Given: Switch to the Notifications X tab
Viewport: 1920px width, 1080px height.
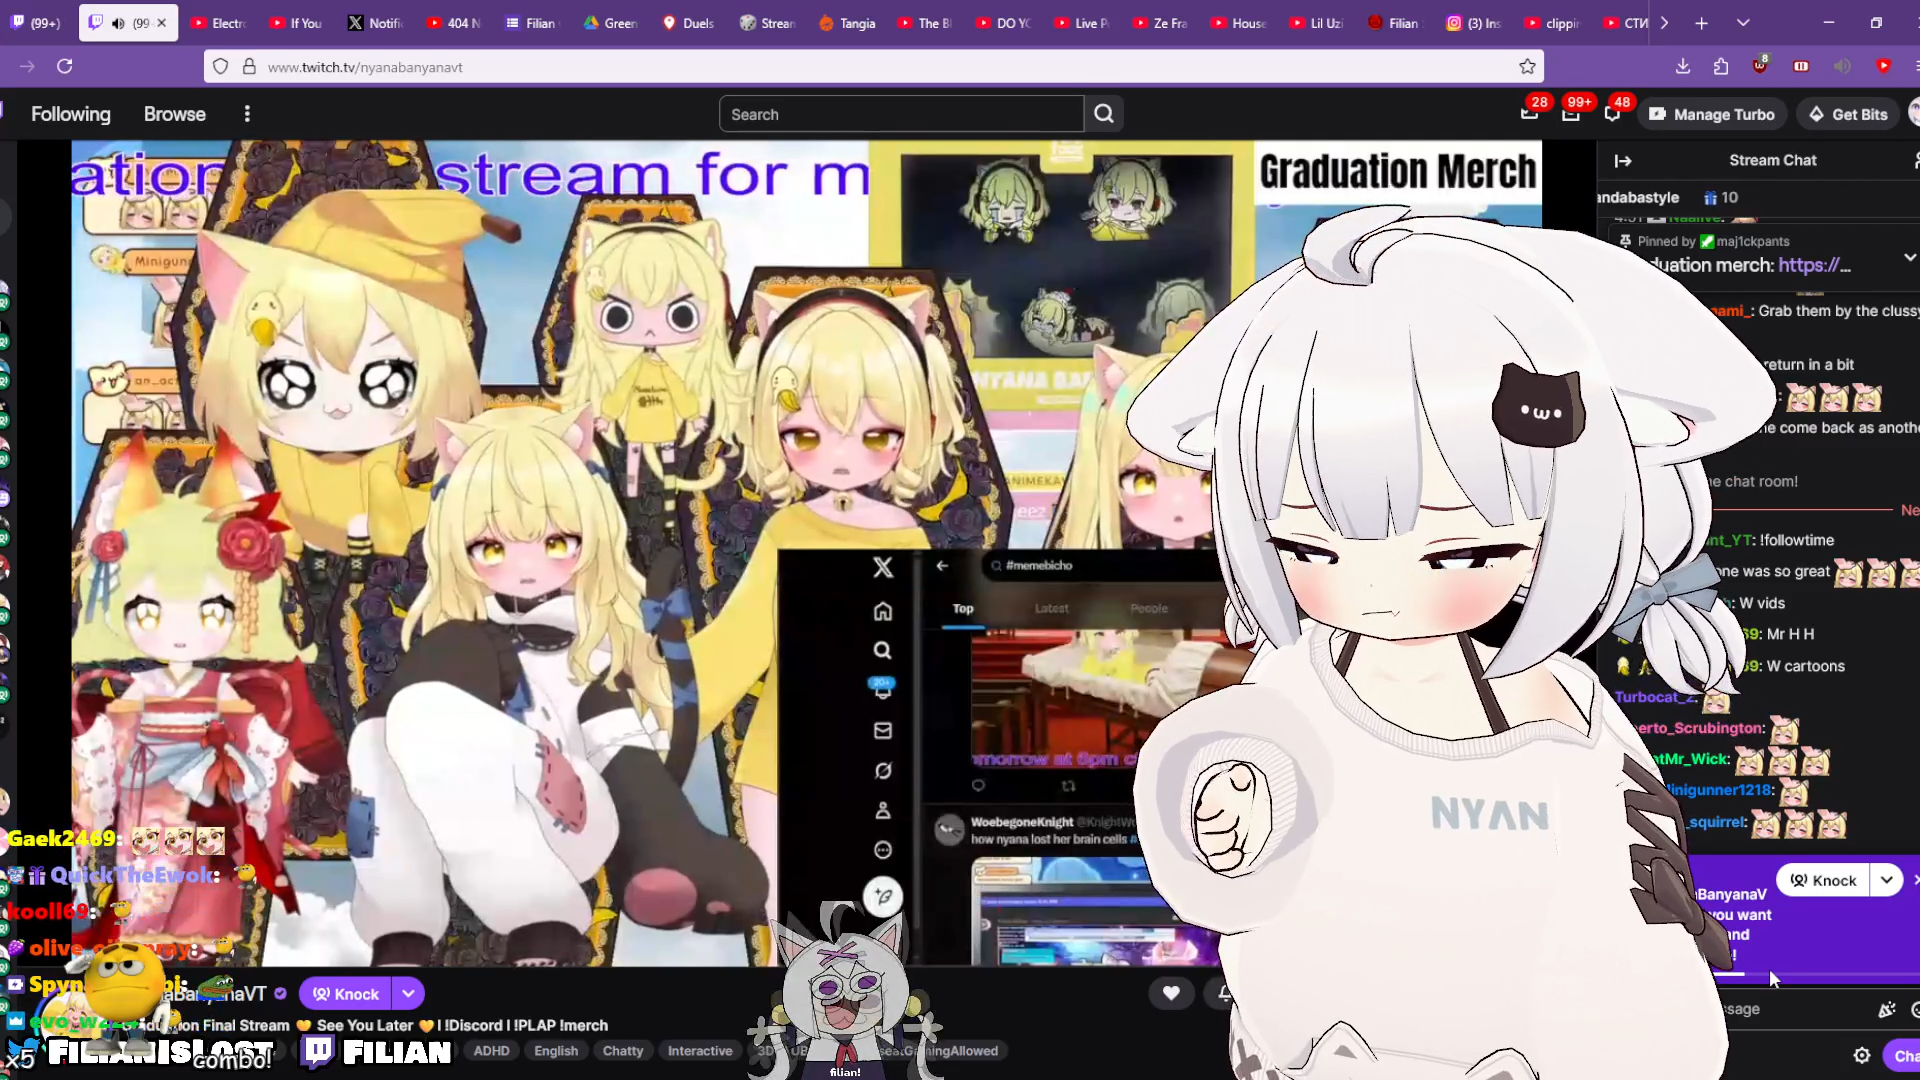Looking at the screenshot, I should tap(375, 23).
